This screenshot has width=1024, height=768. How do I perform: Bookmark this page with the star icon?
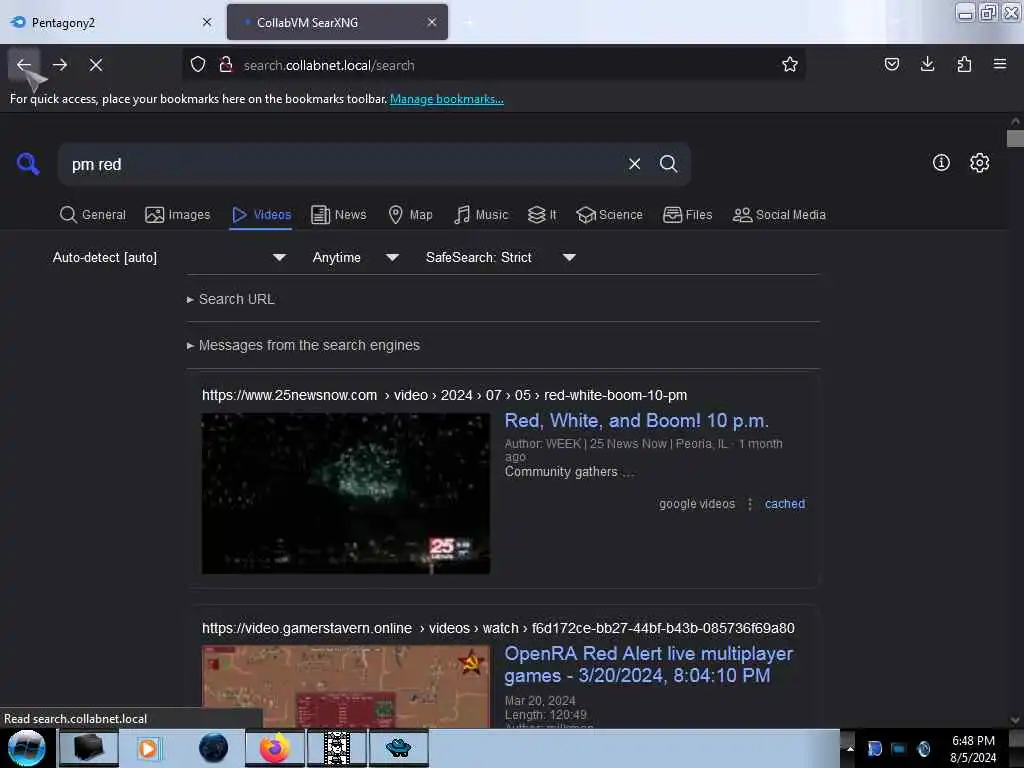coord(790,65)
